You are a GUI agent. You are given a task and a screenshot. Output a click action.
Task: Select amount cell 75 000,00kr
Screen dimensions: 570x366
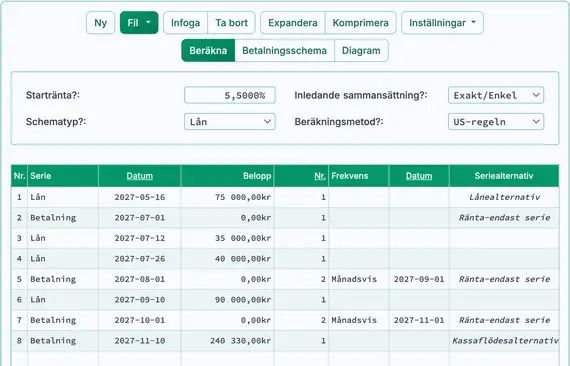pyautogui.click(x=227, y=197)
